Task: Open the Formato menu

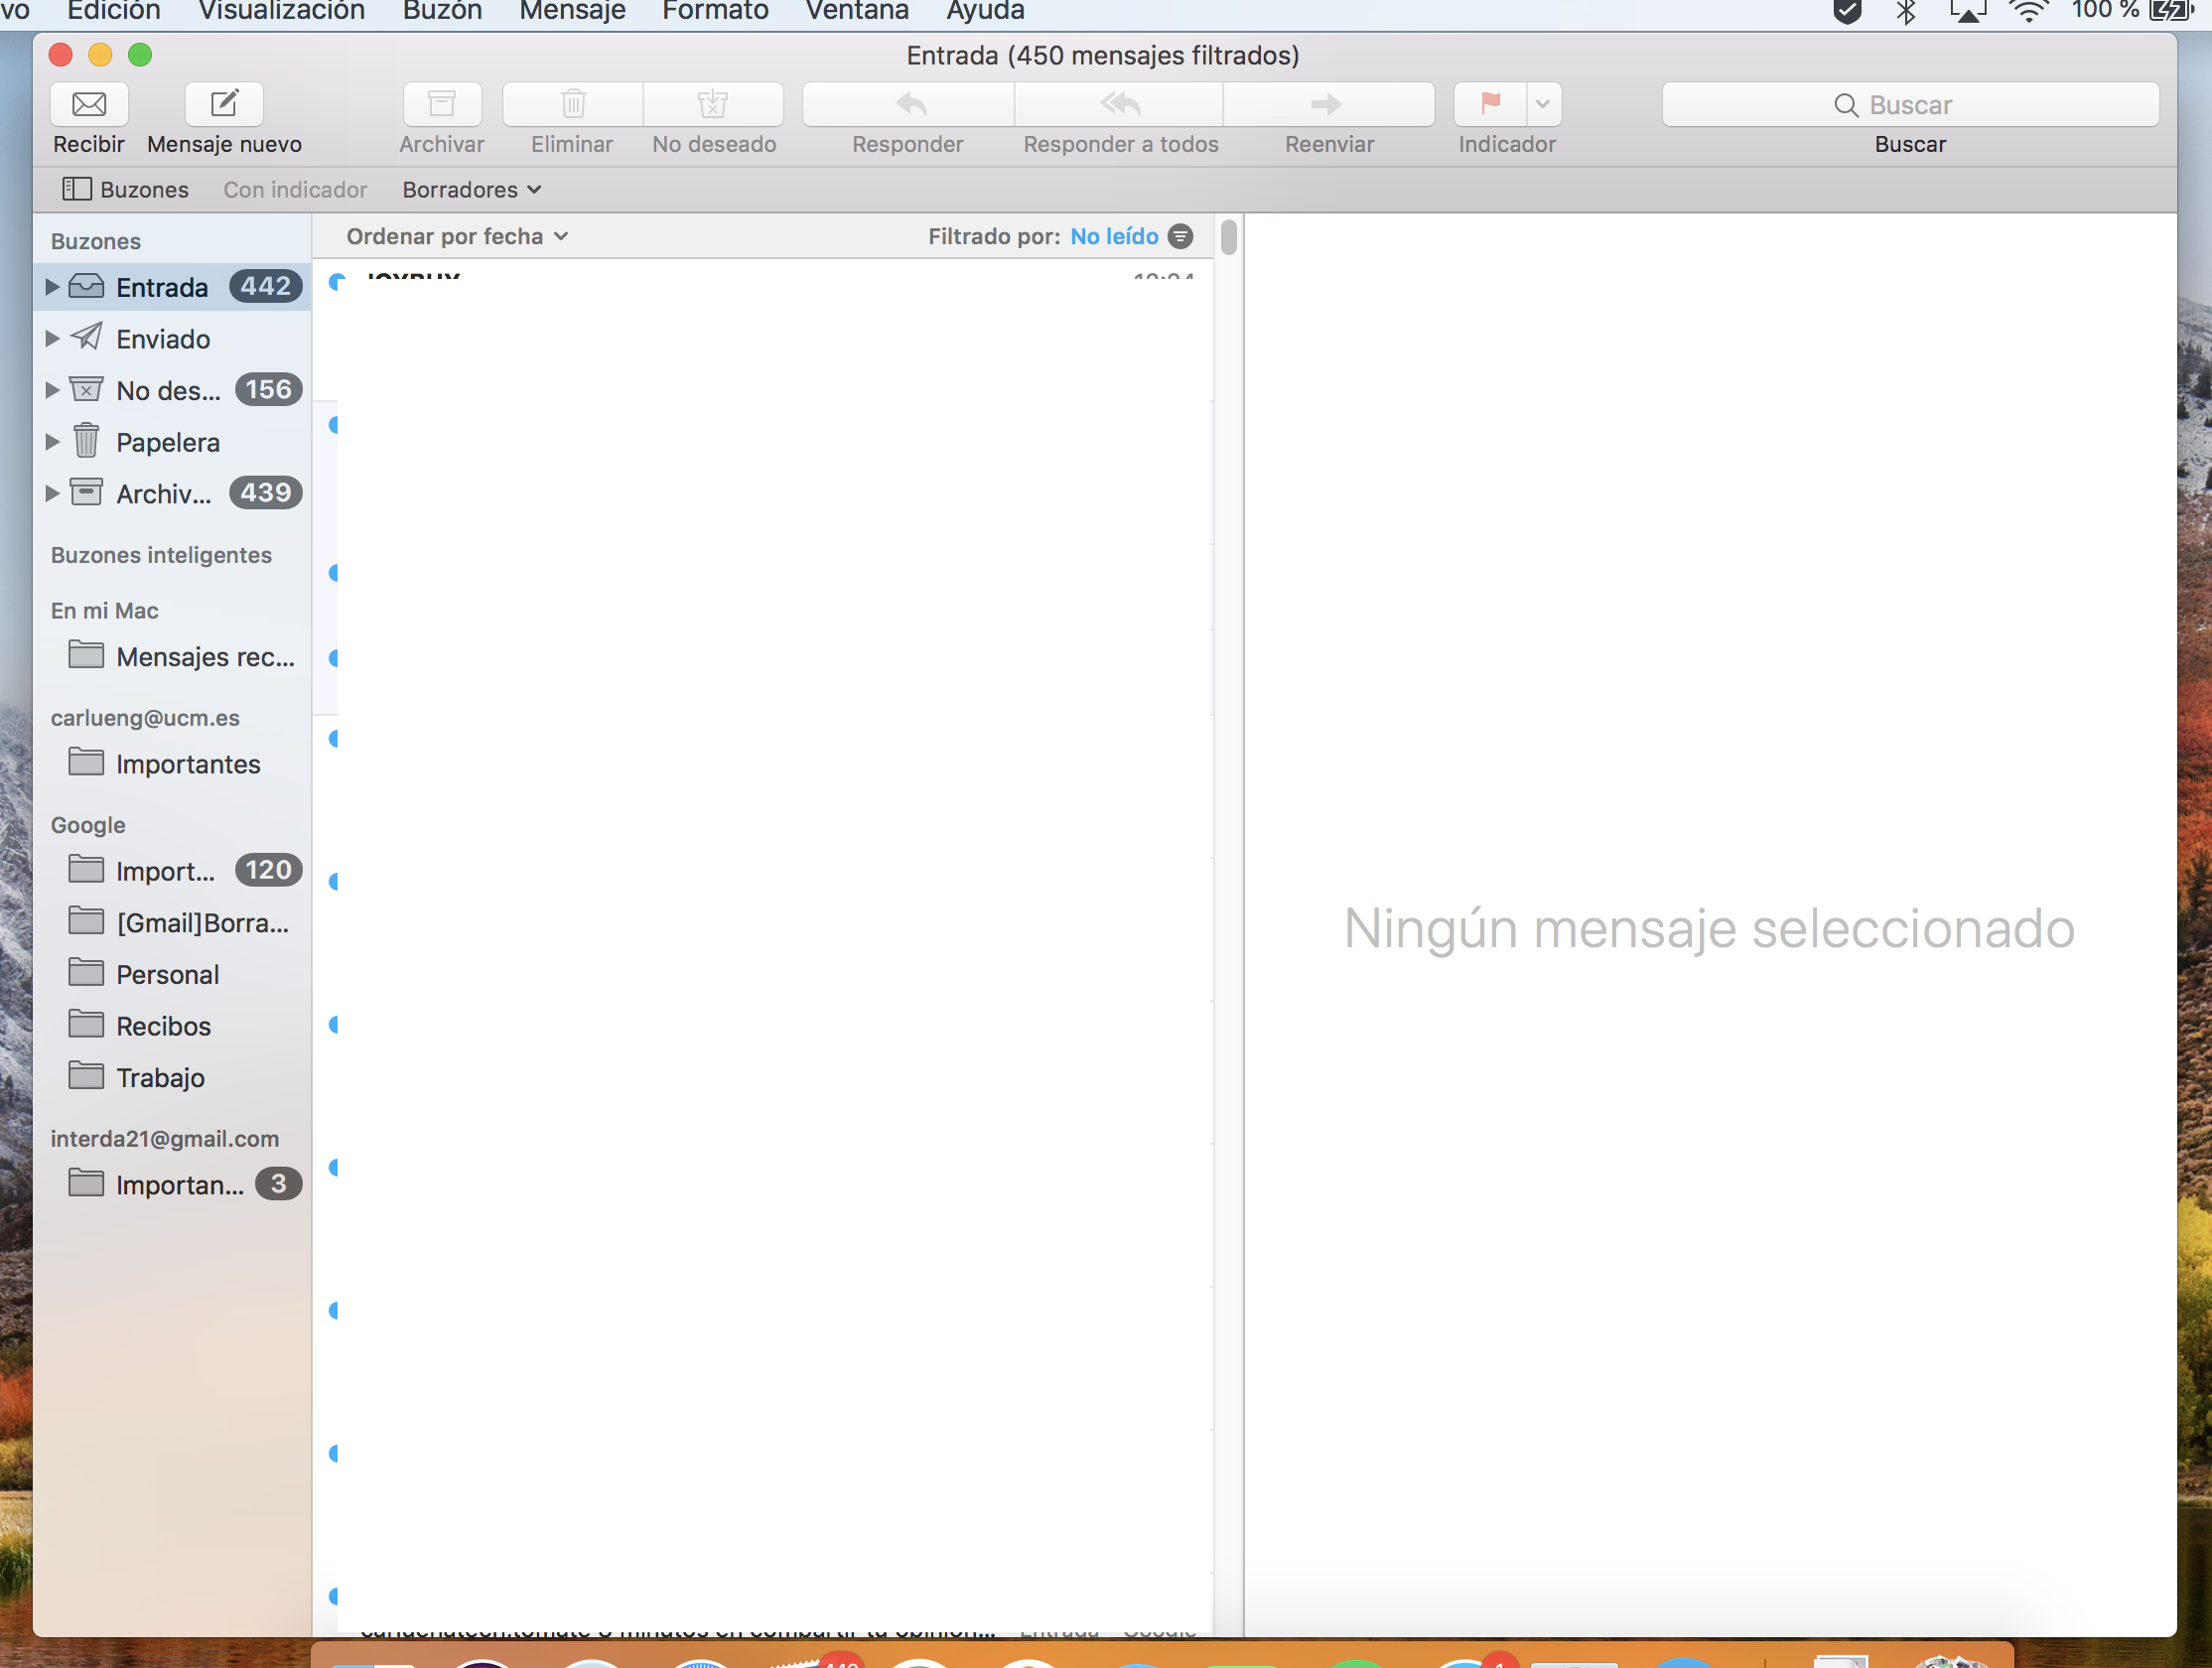Action: click(715, 11)
